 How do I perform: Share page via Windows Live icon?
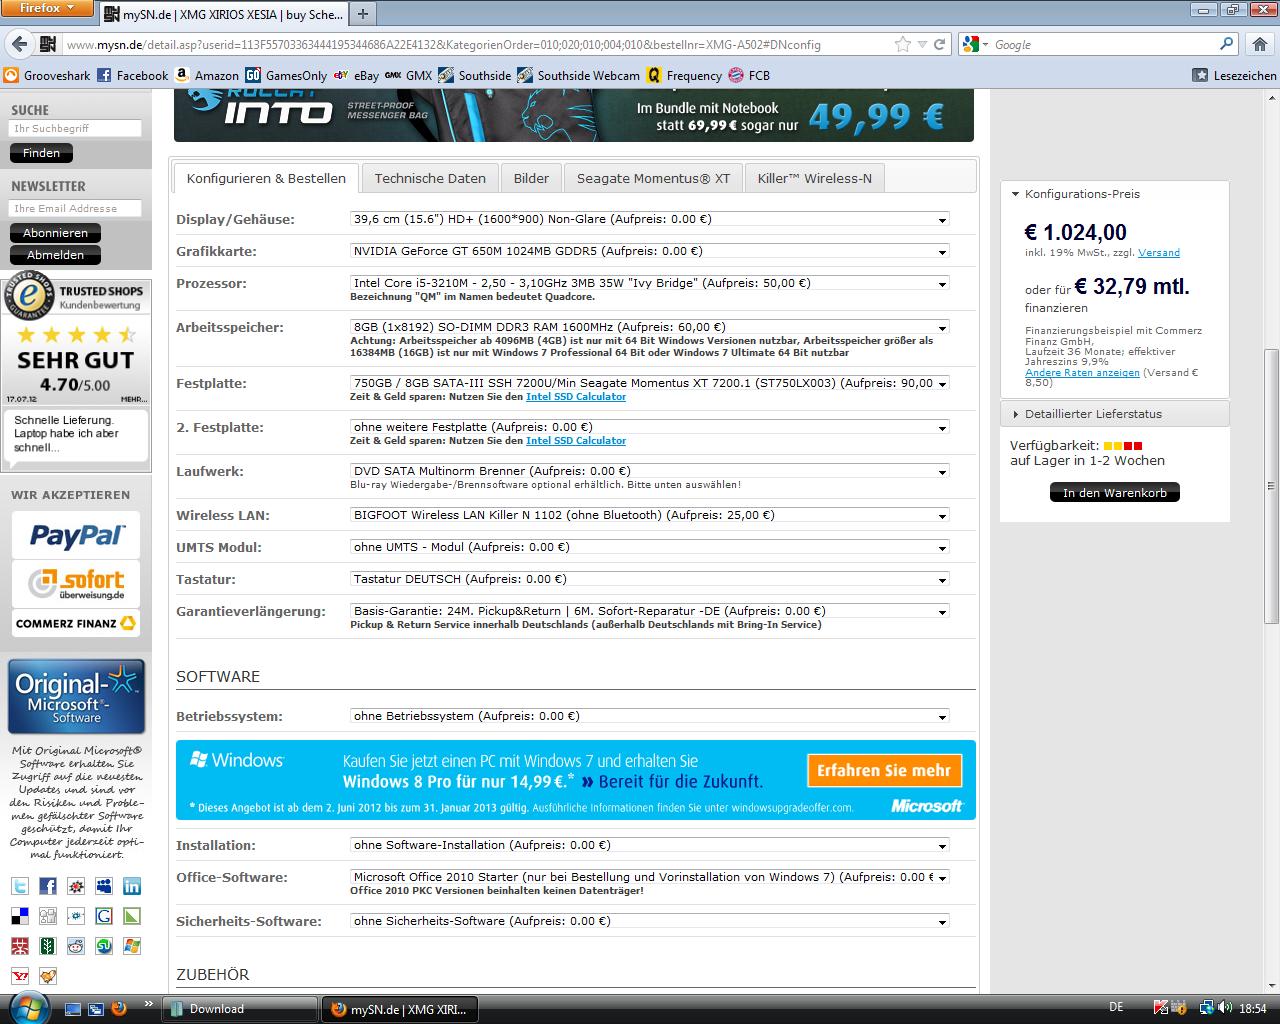pyautogui.click(x=132, y=946)
